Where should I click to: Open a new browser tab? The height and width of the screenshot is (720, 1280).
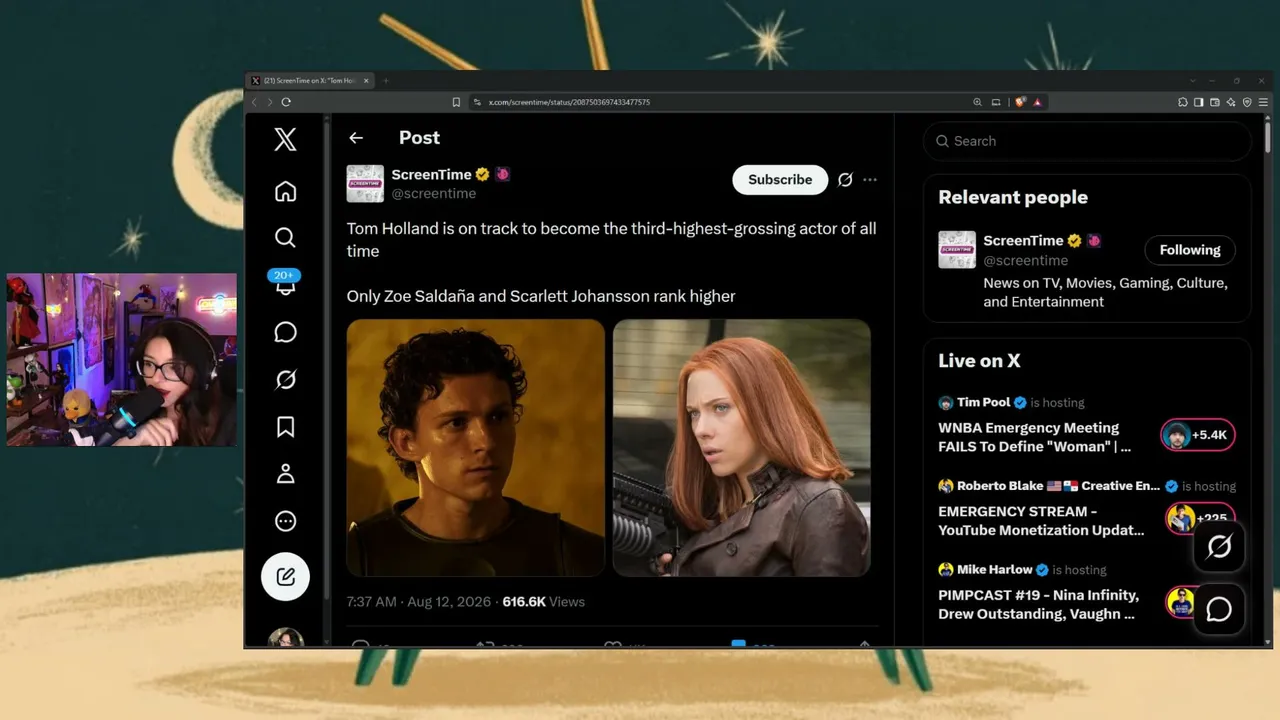click(386, 81)
